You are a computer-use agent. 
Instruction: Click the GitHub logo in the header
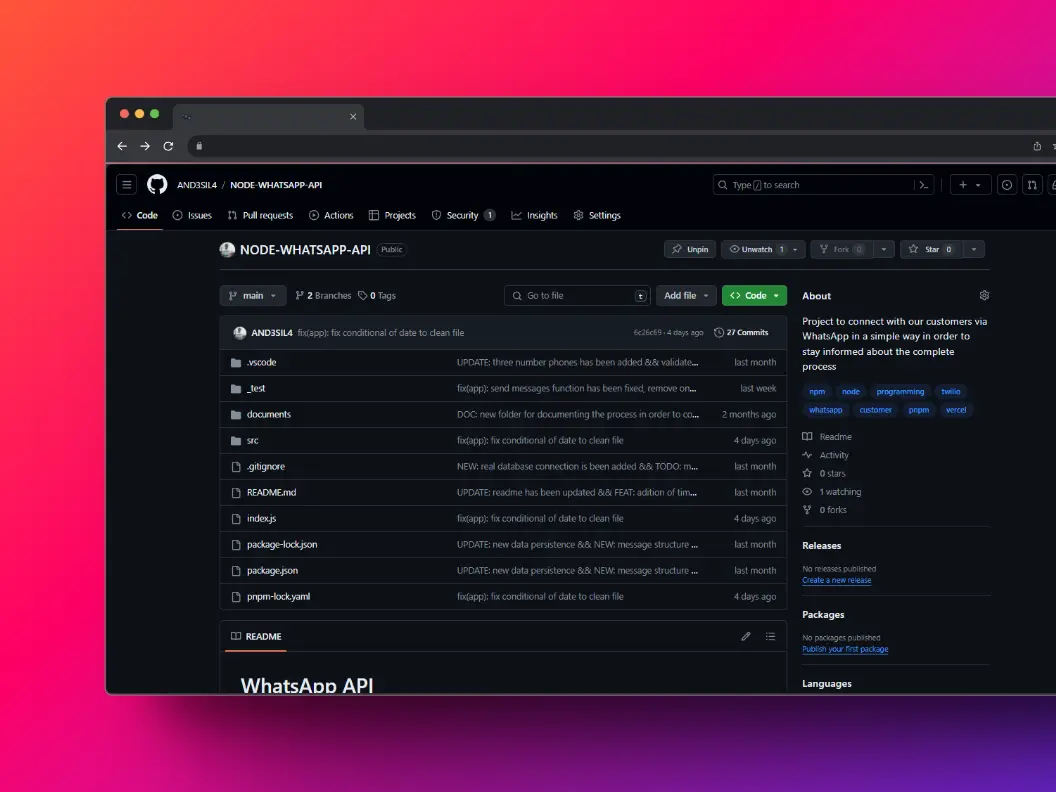(157, 184)
